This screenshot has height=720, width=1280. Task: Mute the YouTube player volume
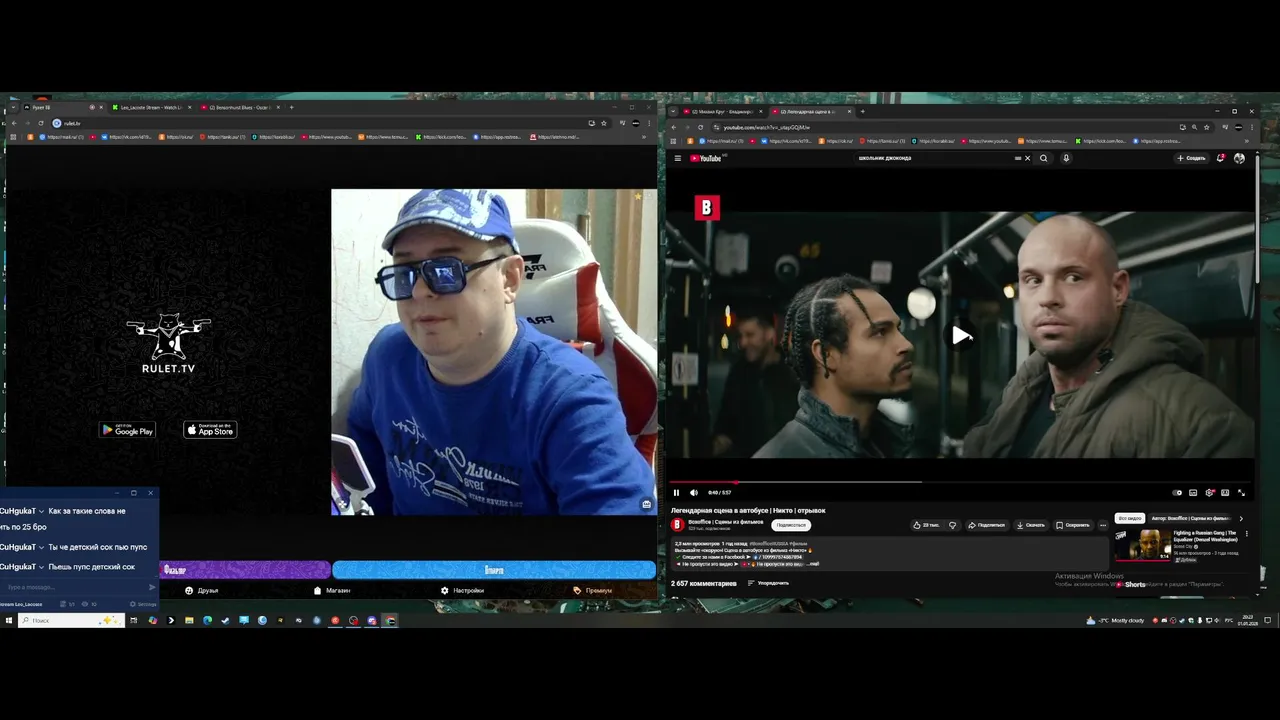pos(694,492)
